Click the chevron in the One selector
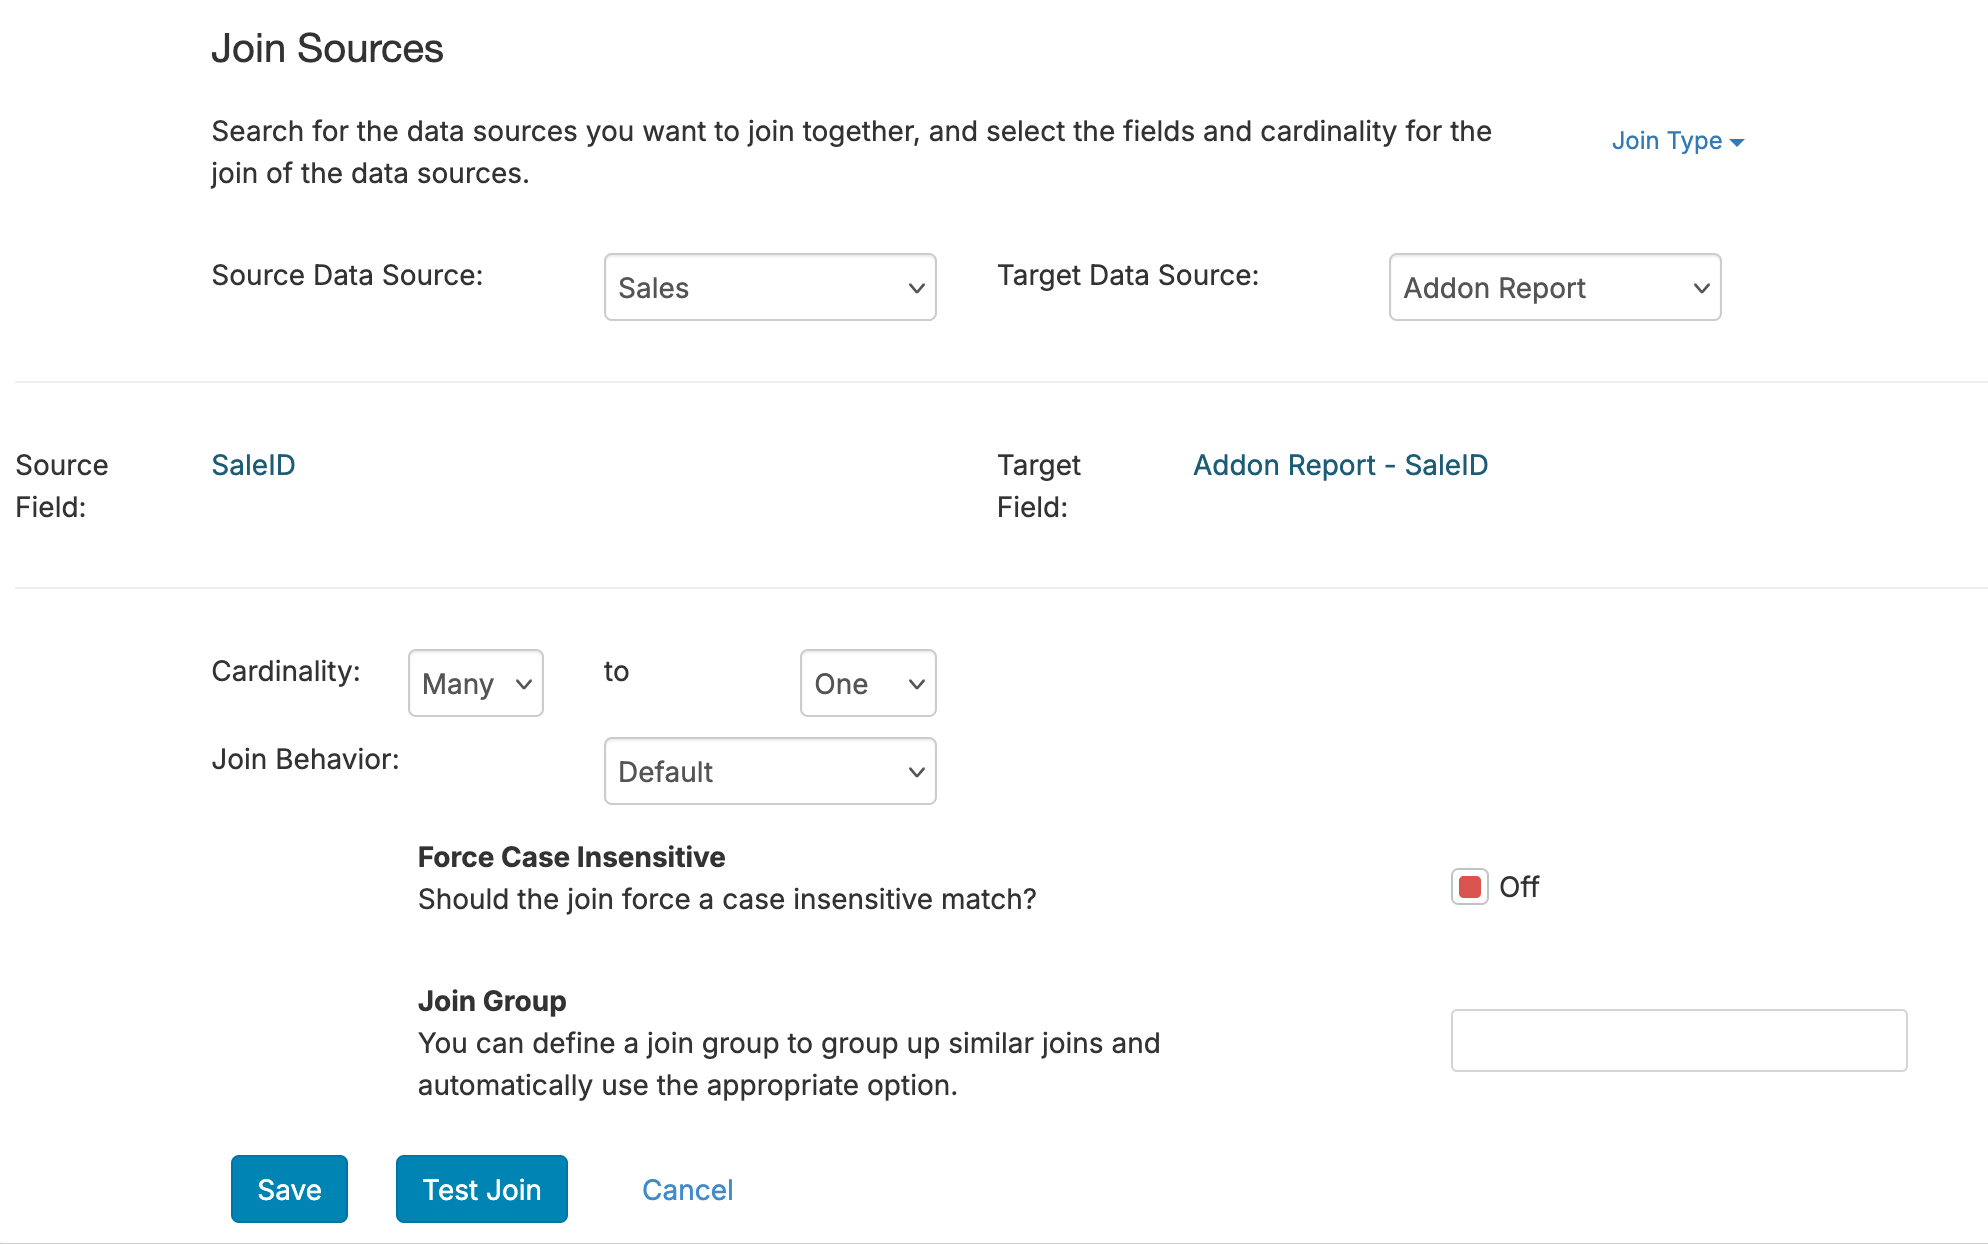1988x1244 pixels. pos(916,684)
